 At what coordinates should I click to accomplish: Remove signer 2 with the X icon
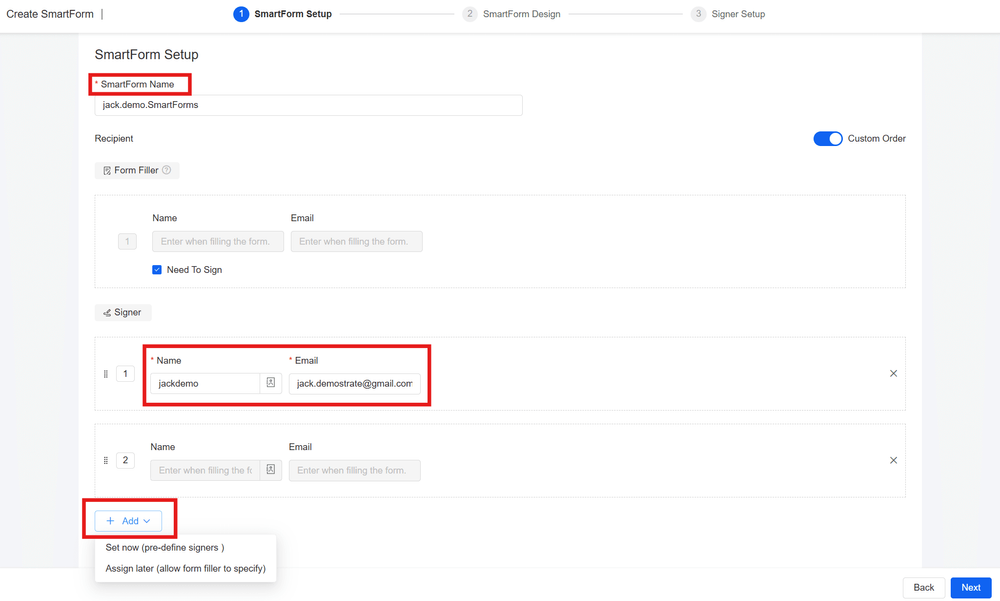[893, 461]
